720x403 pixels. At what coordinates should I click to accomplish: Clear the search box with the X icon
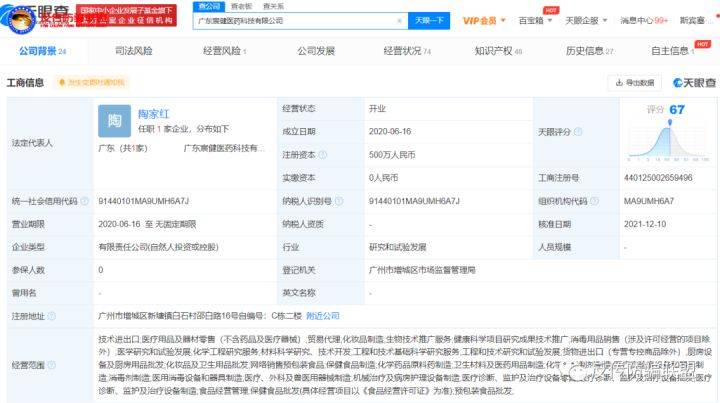click(399, 21)
